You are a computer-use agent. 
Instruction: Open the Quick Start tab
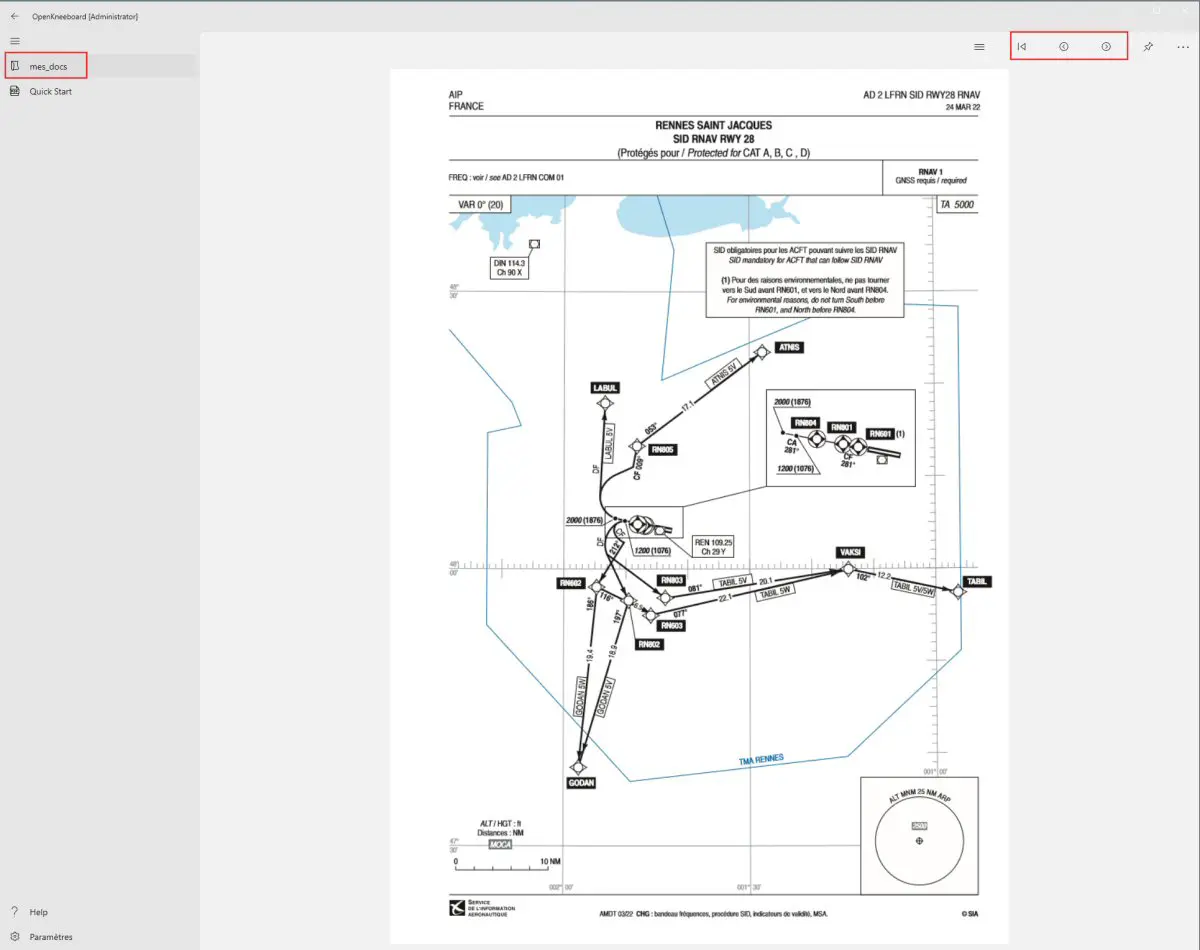[x=98, y=91]
